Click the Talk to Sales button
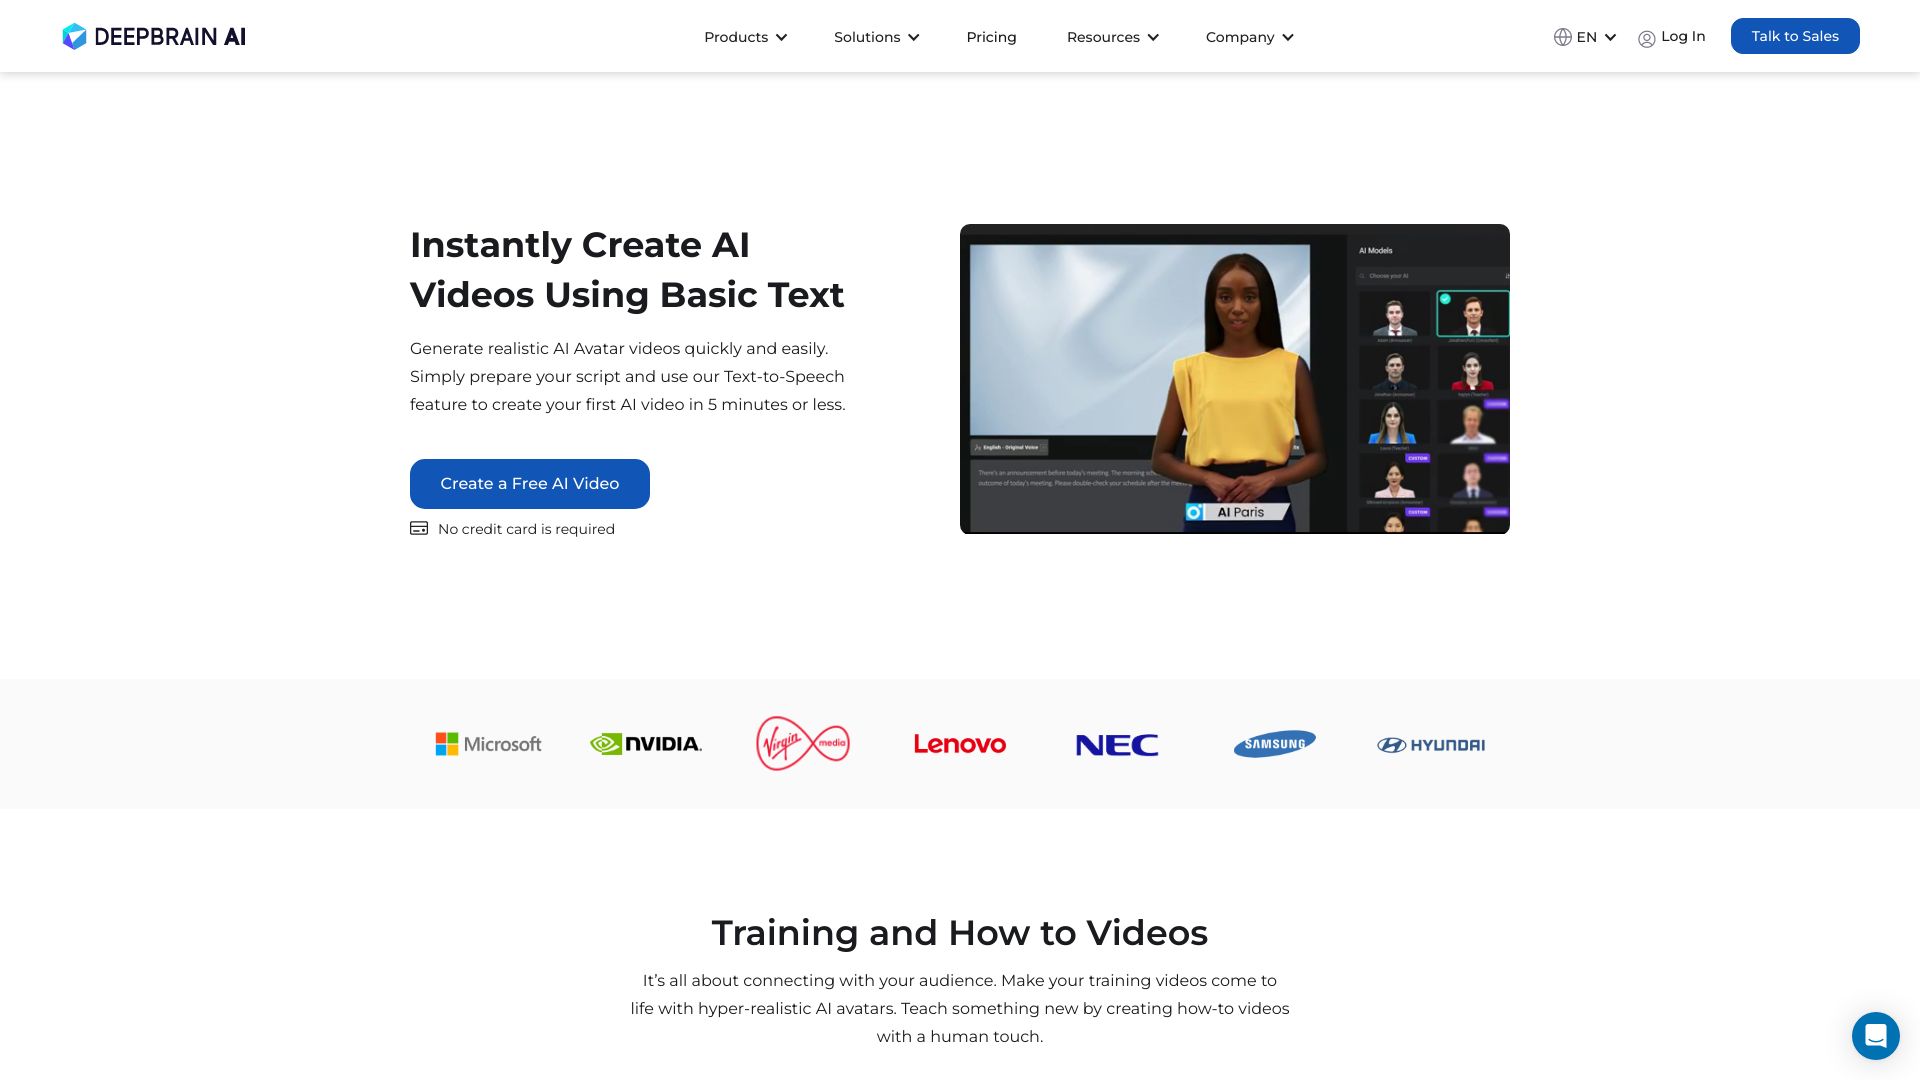 [1795, 36]
